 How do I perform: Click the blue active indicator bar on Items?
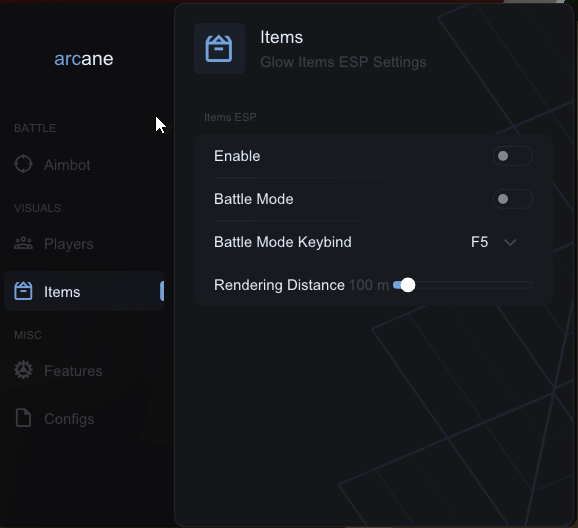tap(162, 291)
